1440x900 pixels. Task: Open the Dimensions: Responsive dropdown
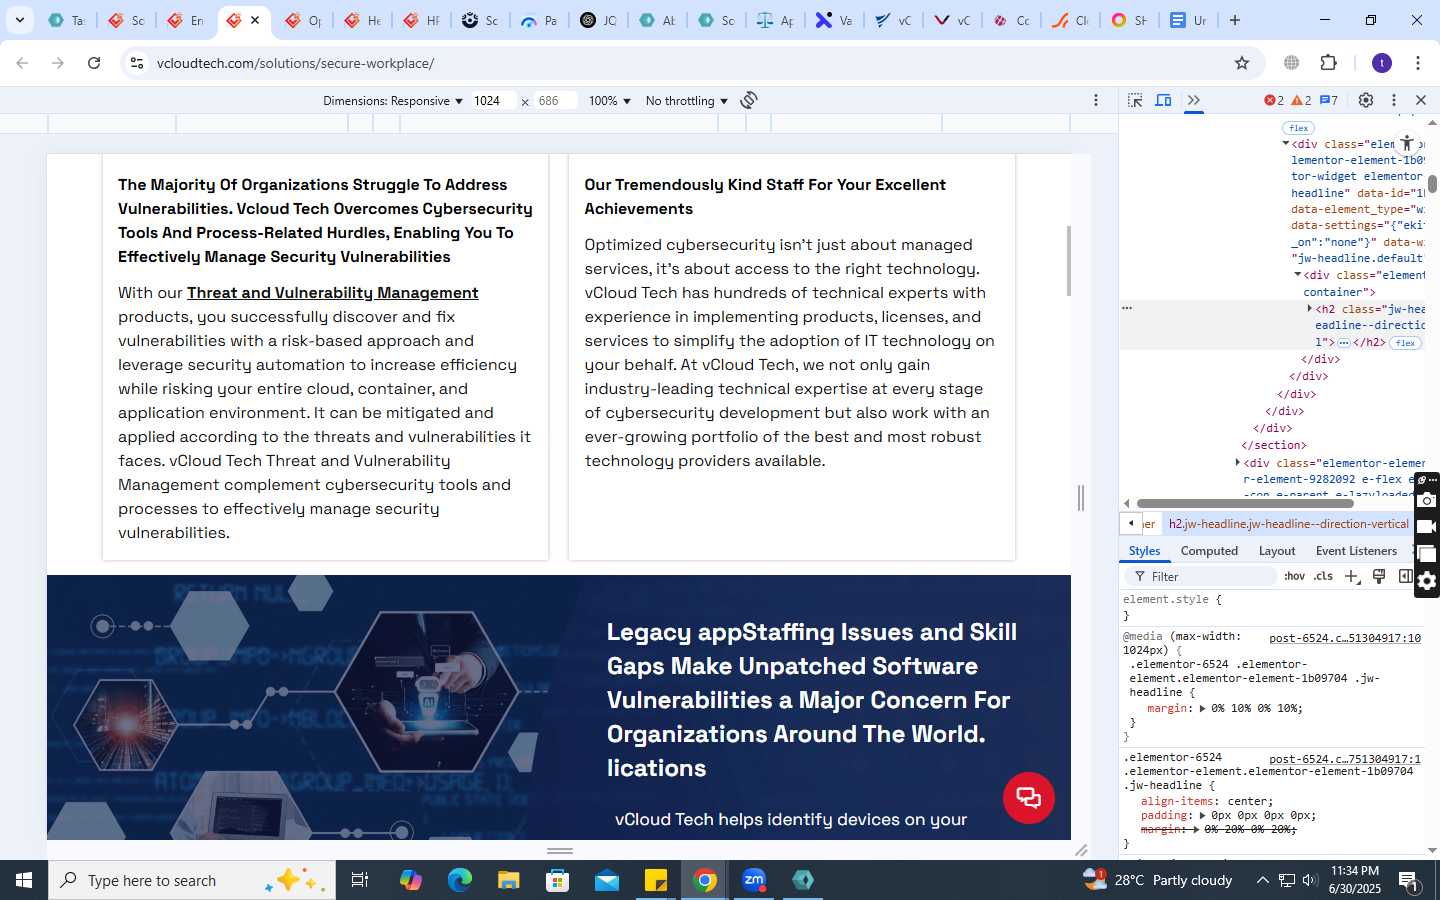point(393,101)
